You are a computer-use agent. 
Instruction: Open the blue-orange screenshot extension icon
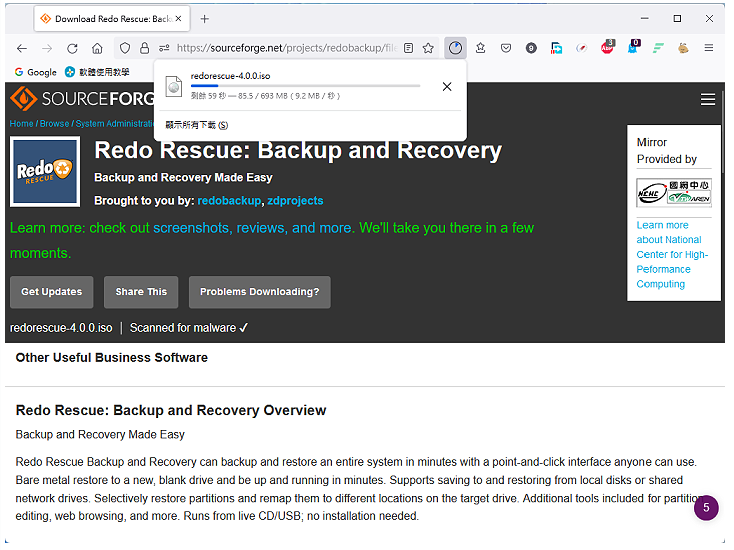(556, 48)
